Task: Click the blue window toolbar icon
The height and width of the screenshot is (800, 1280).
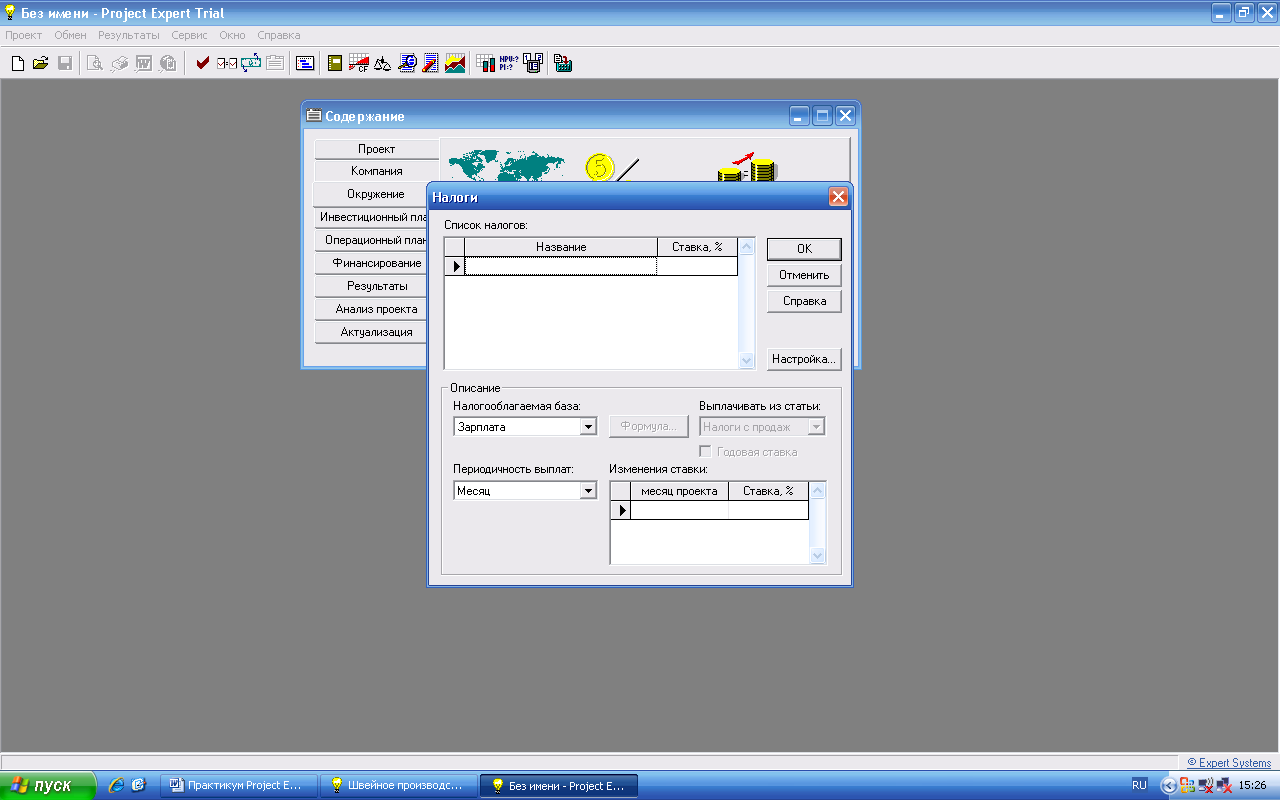Action: 305,63
